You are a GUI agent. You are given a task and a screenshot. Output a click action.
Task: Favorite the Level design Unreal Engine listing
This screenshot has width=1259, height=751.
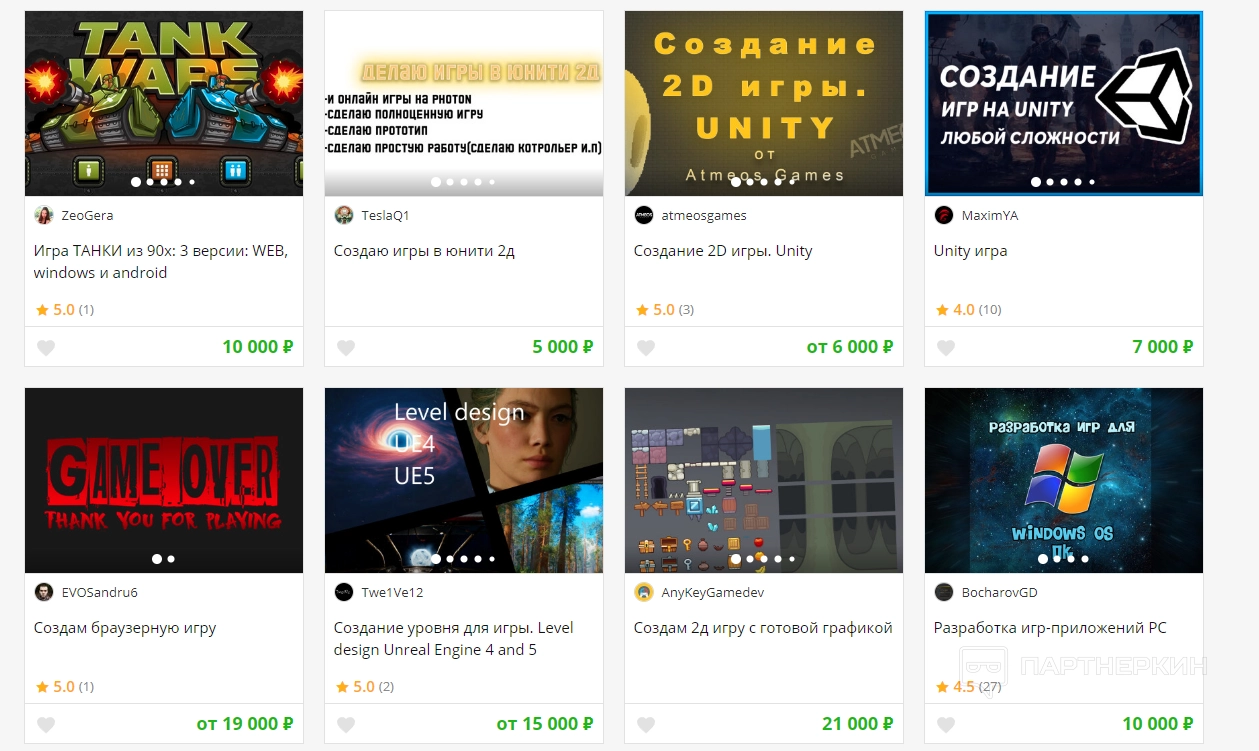tap(346, 725)
